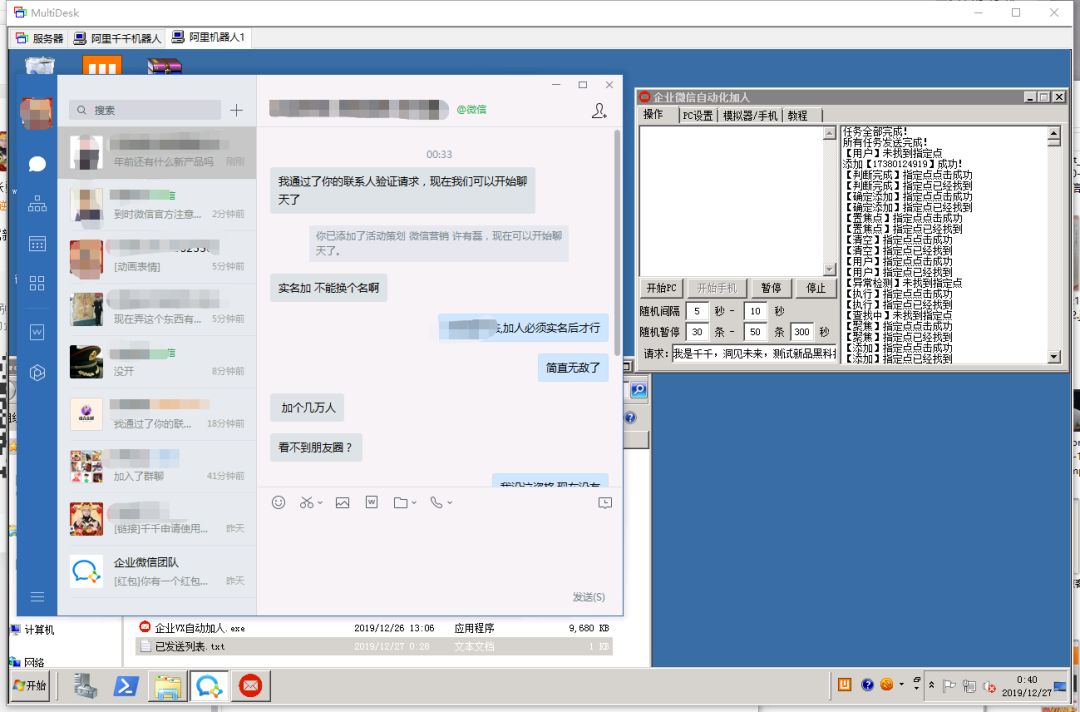The height and width of the screenshot is (712, 1080).
Task: Click the 随机暂停 seconds field showing 300
Action: tap(802, 332)
